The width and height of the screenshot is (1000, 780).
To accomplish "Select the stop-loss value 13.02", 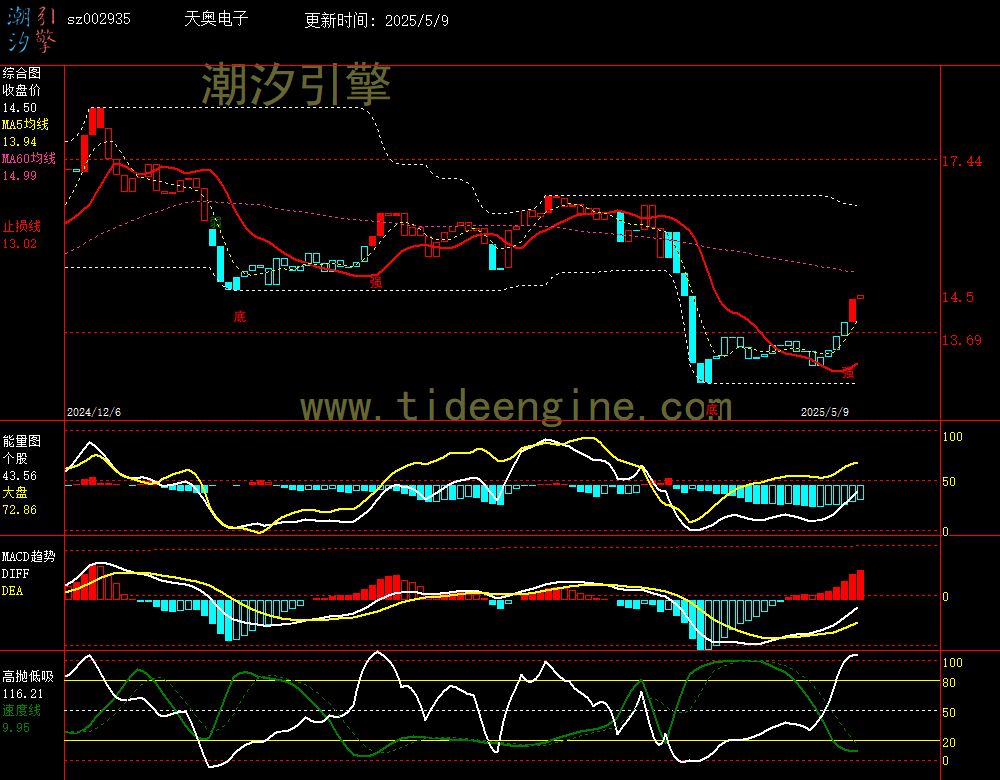I will (x=20, y=244).
